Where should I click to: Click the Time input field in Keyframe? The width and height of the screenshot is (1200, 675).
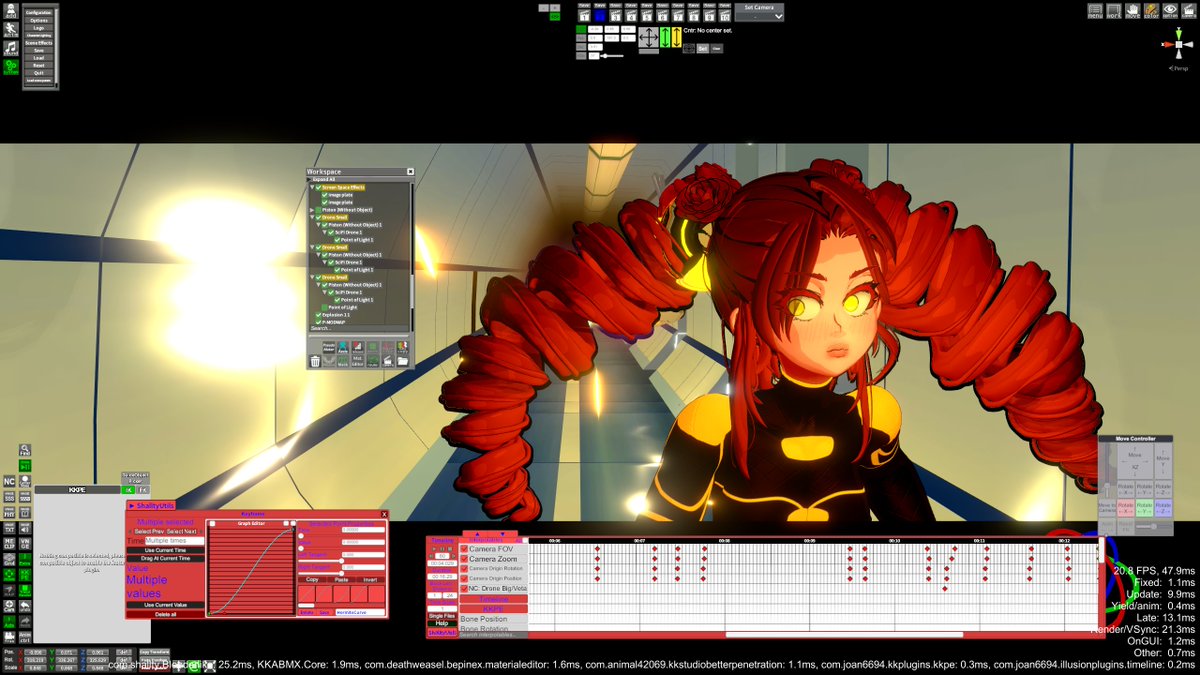(174, 541)
